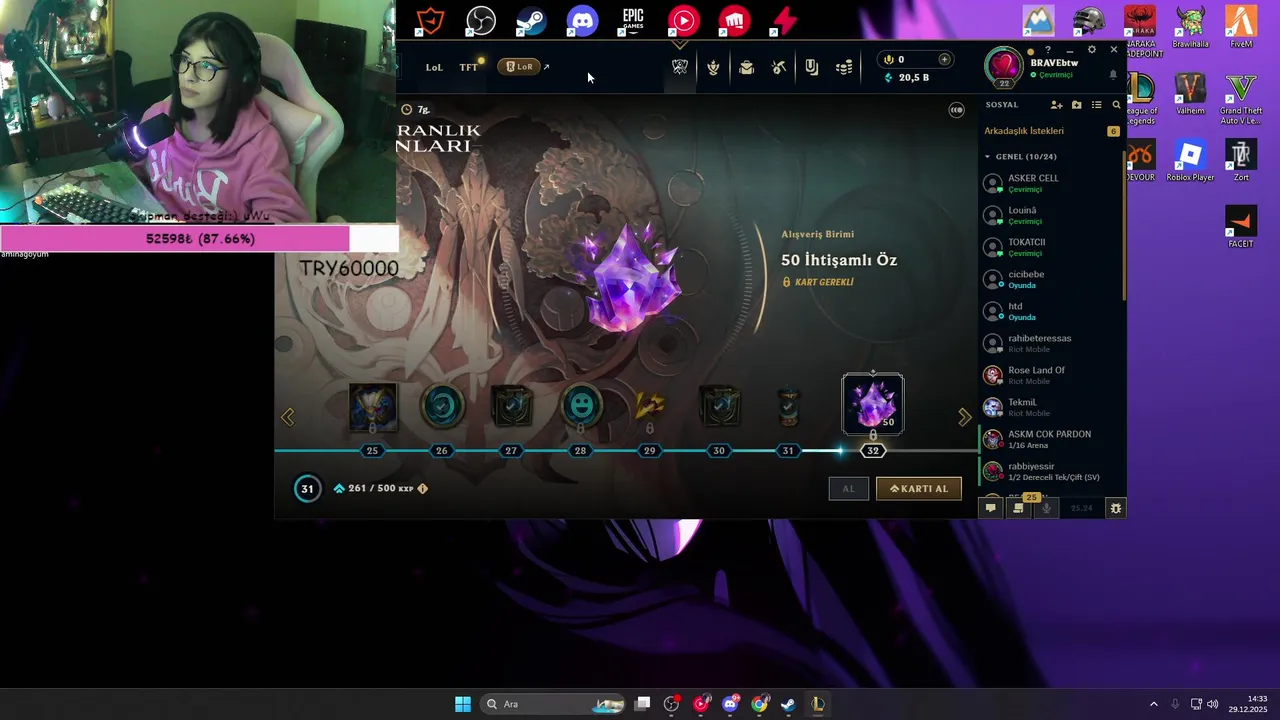Open the Crafting hammer icon

[779, 67]
